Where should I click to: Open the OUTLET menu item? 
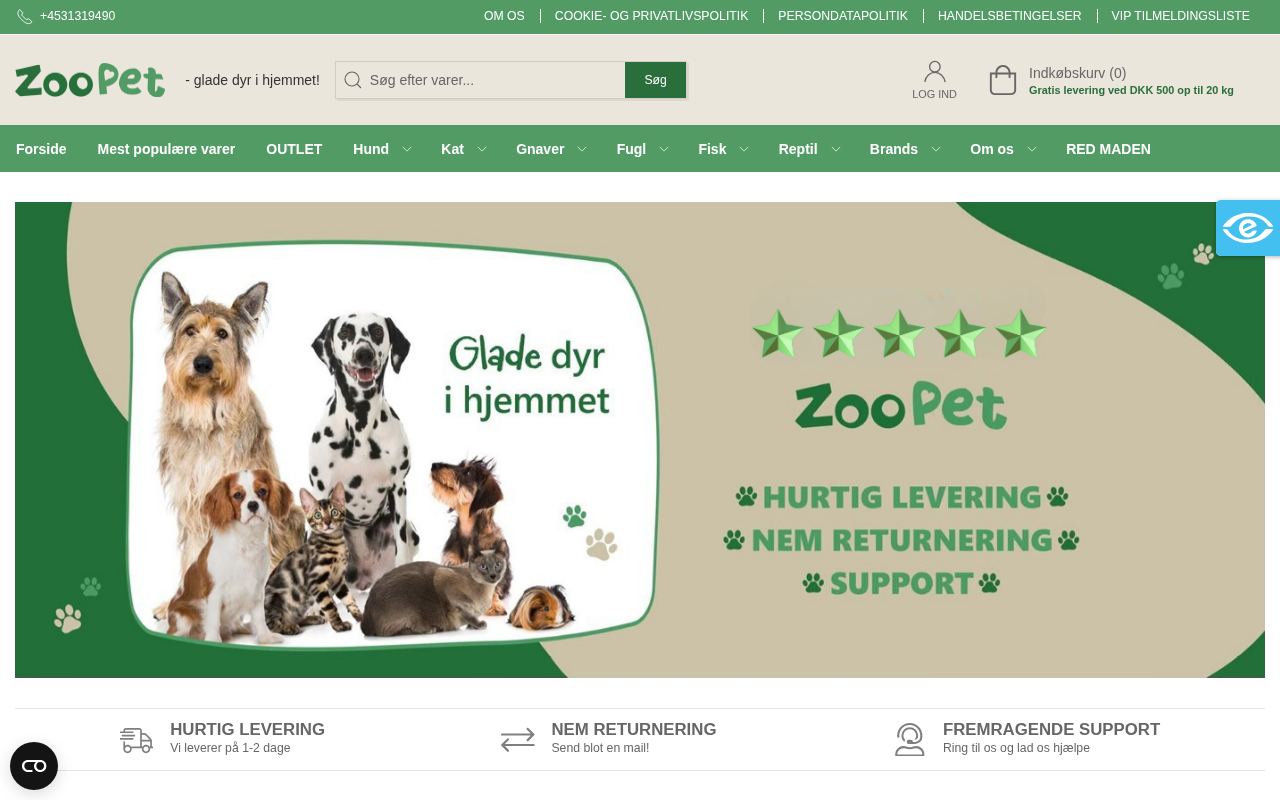point(294,149)
